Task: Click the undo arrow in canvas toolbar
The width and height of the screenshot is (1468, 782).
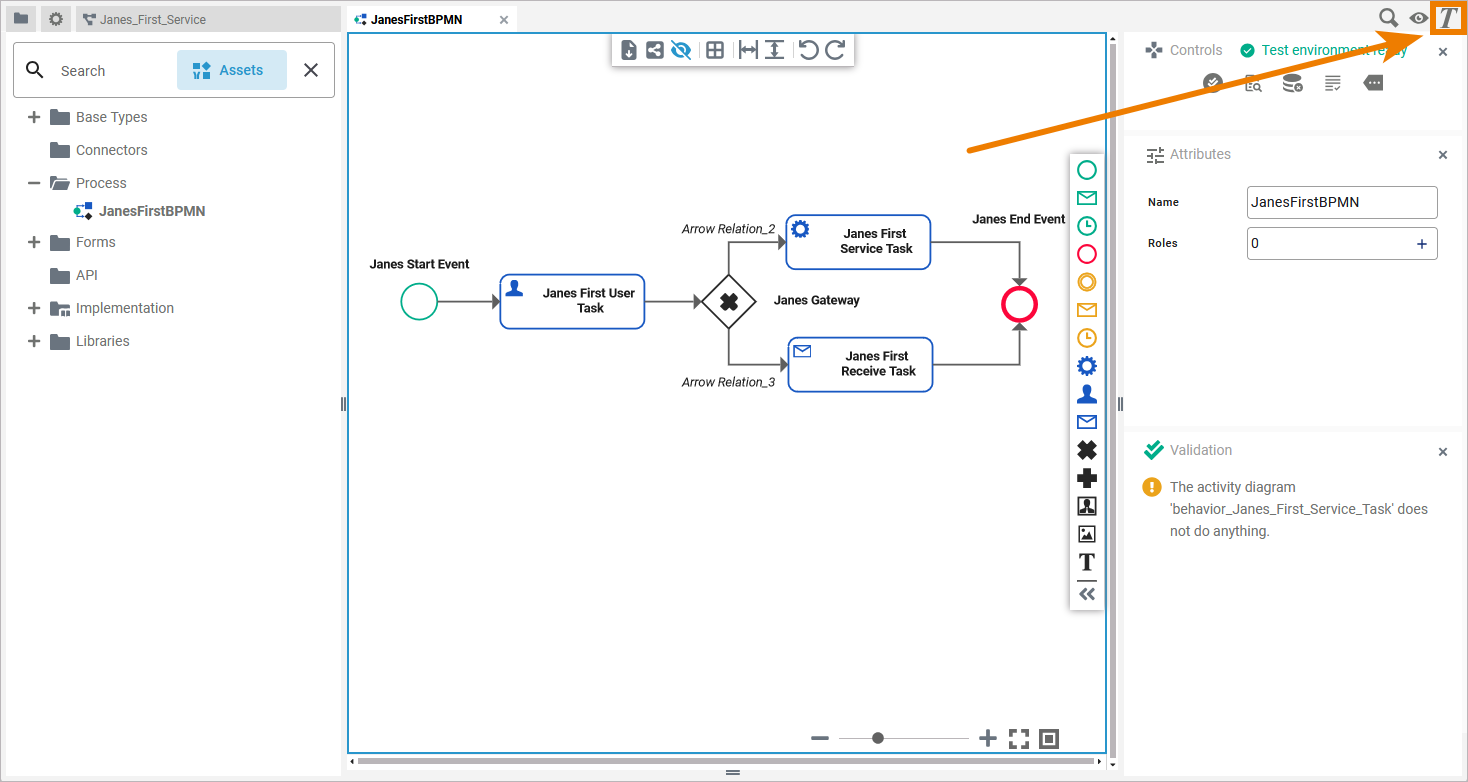Action: [x=809, y=50]
